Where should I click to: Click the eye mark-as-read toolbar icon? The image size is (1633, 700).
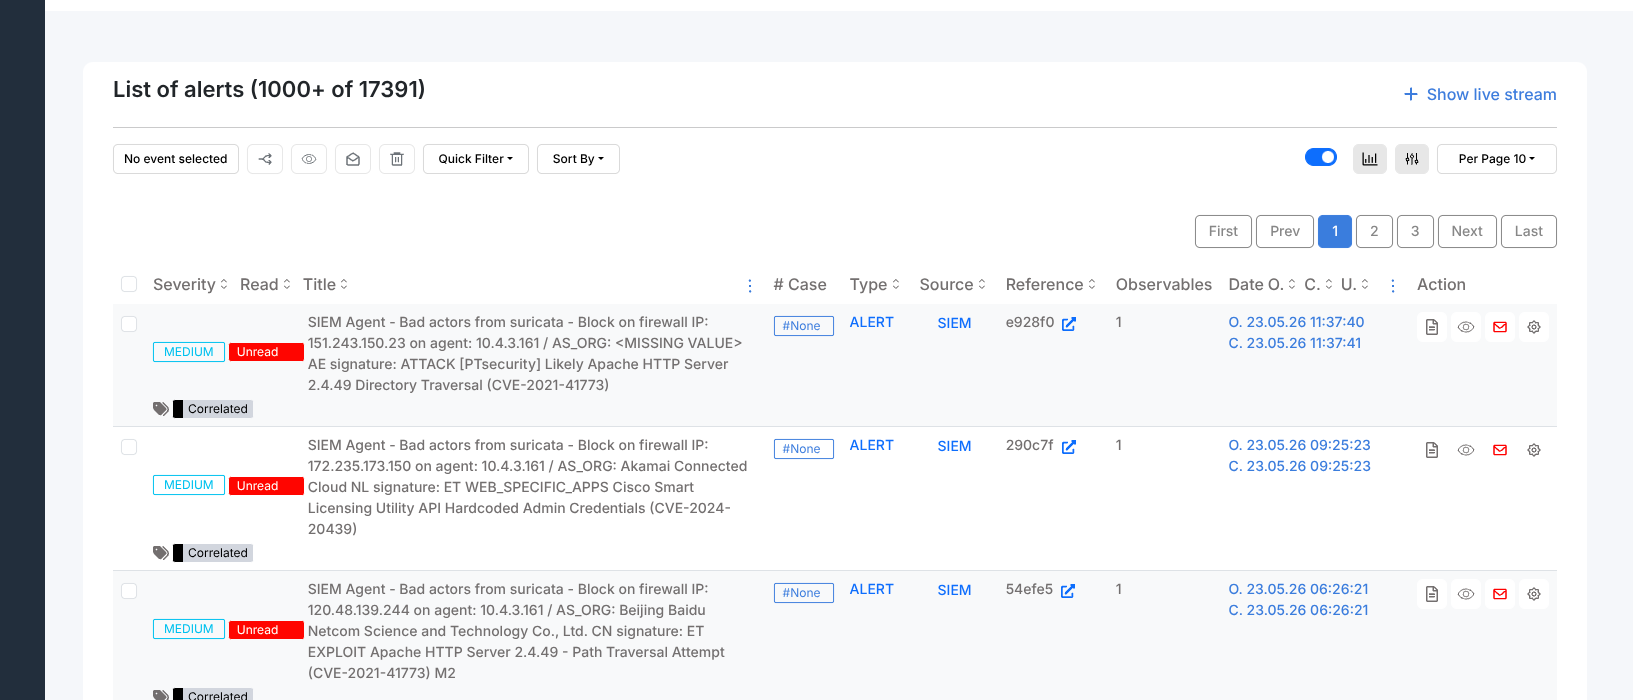pos(309,159)
